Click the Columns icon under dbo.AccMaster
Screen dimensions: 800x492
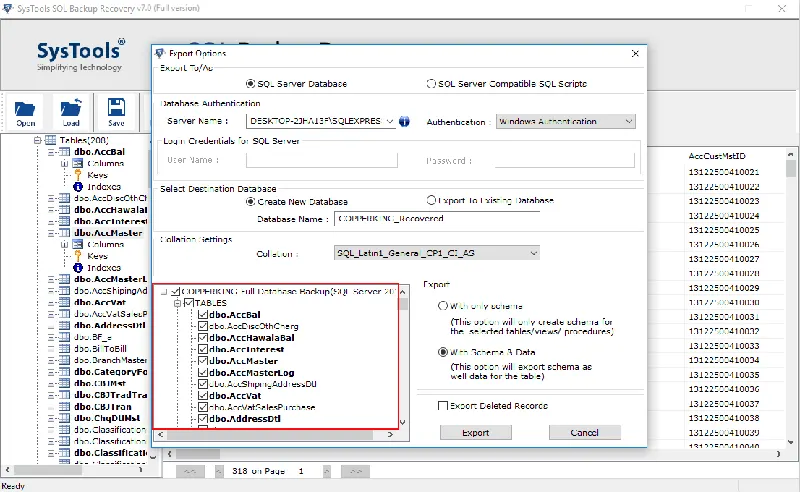(x=78, y=244)
